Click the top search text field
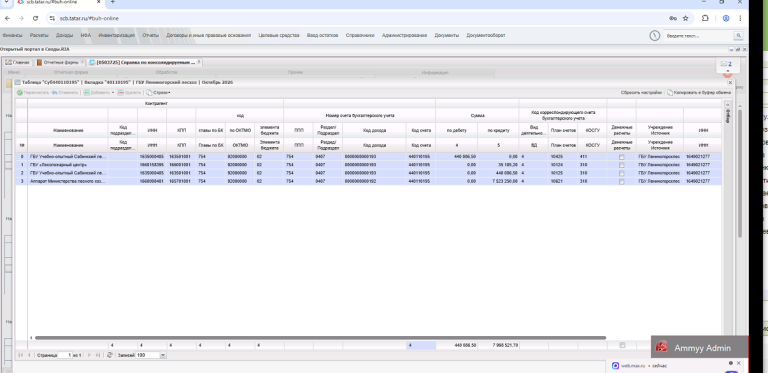This screenshot has height=373, width=768. pos(698,36)
